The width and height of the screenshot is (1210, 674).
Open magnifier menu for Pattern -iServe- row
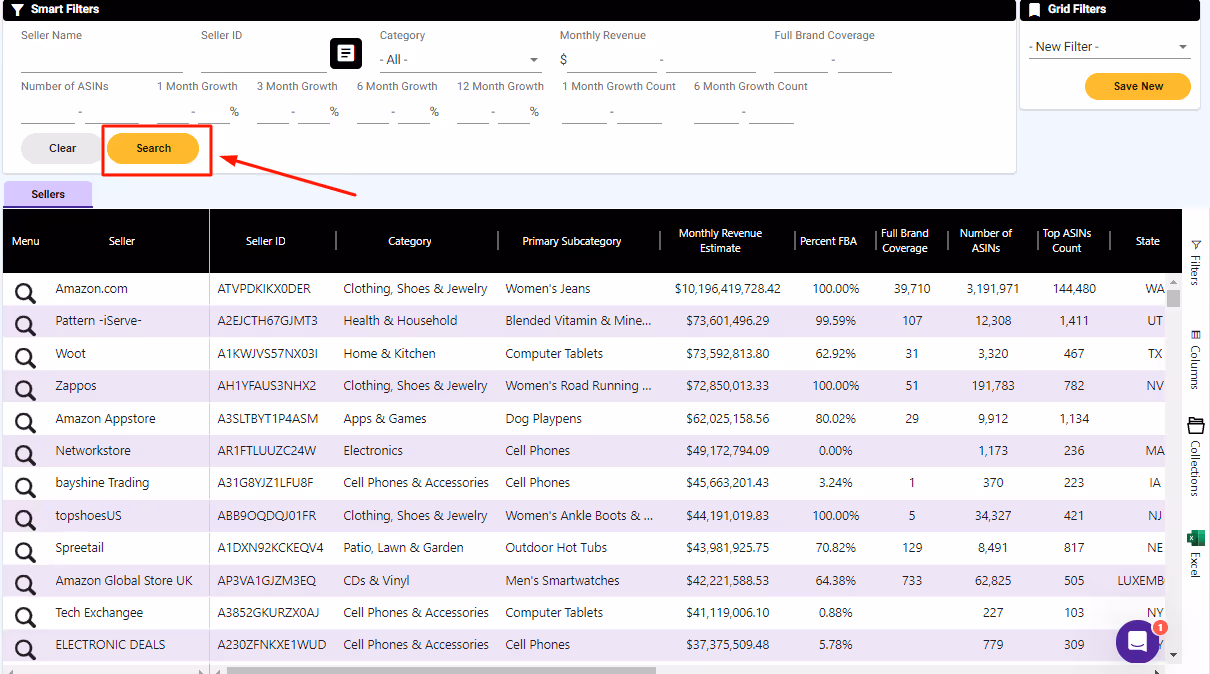[25, 323]
